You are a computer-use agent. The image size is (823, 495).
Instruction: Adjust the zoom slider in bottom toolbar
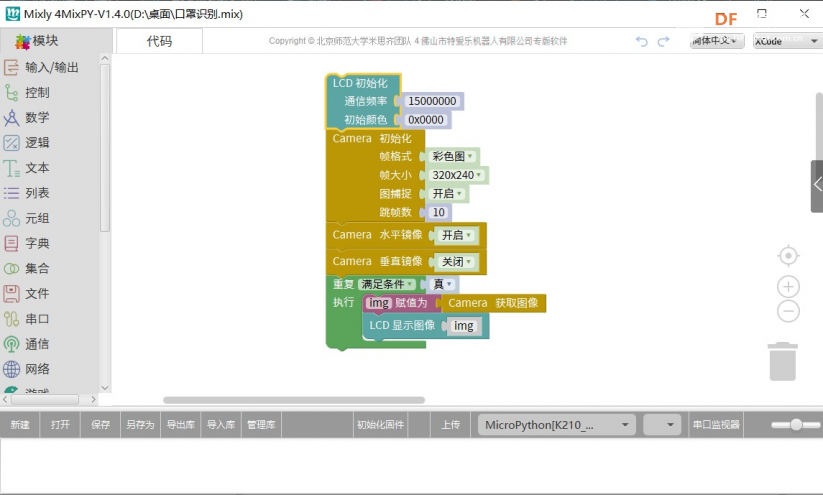[796, 425]
